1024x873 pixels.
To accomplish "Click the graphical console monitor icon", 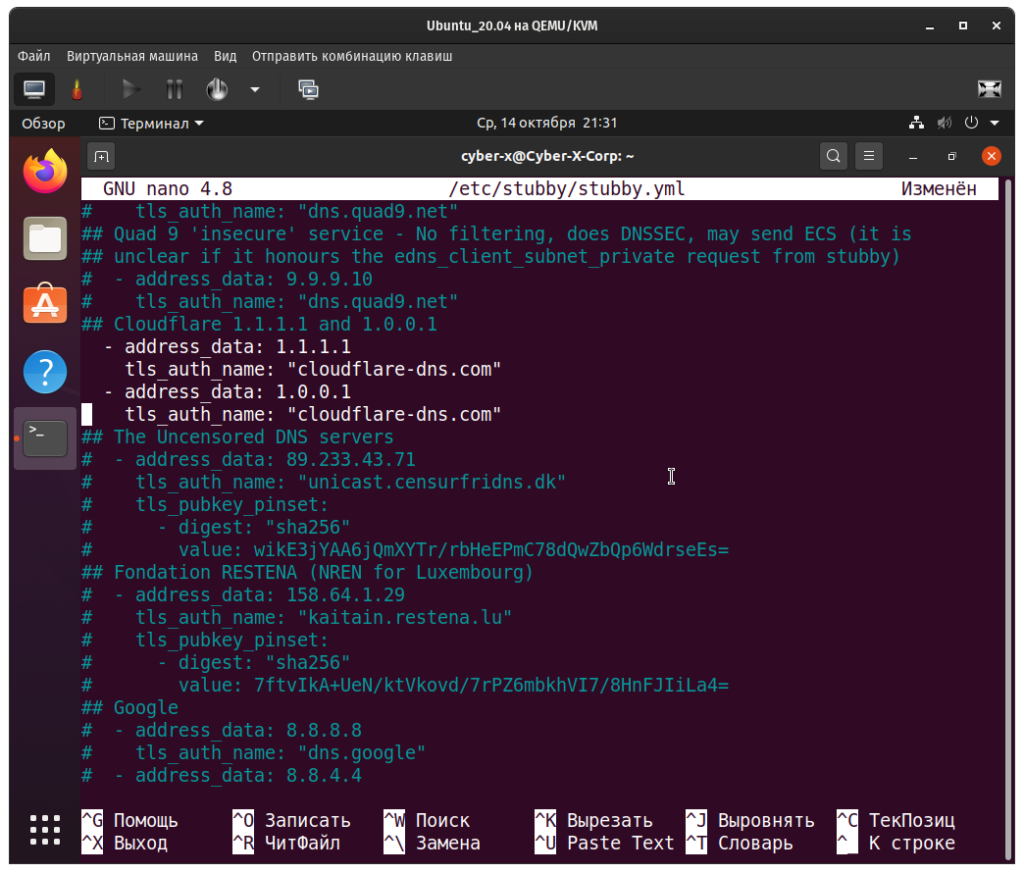I will [34, 89].
